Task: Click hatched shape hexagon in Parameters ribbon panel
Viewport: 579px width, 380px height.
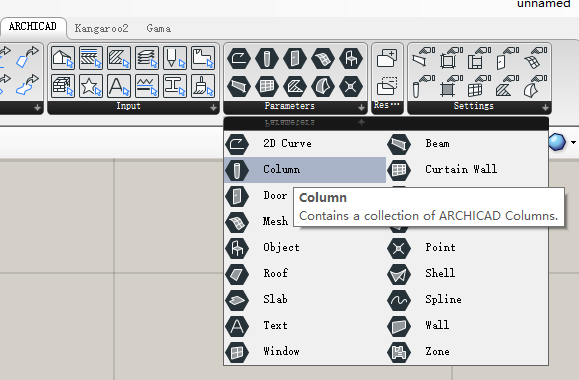Action: (x=295, y=86)
